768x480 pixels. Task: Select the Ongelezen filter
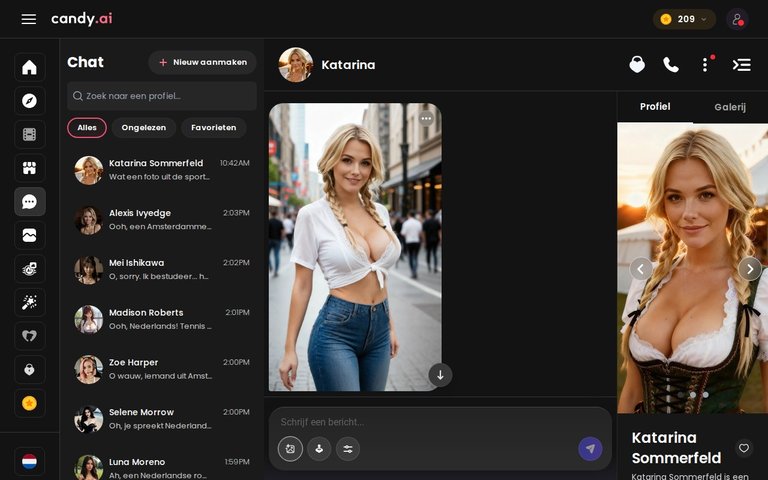[x=144, y=128]
